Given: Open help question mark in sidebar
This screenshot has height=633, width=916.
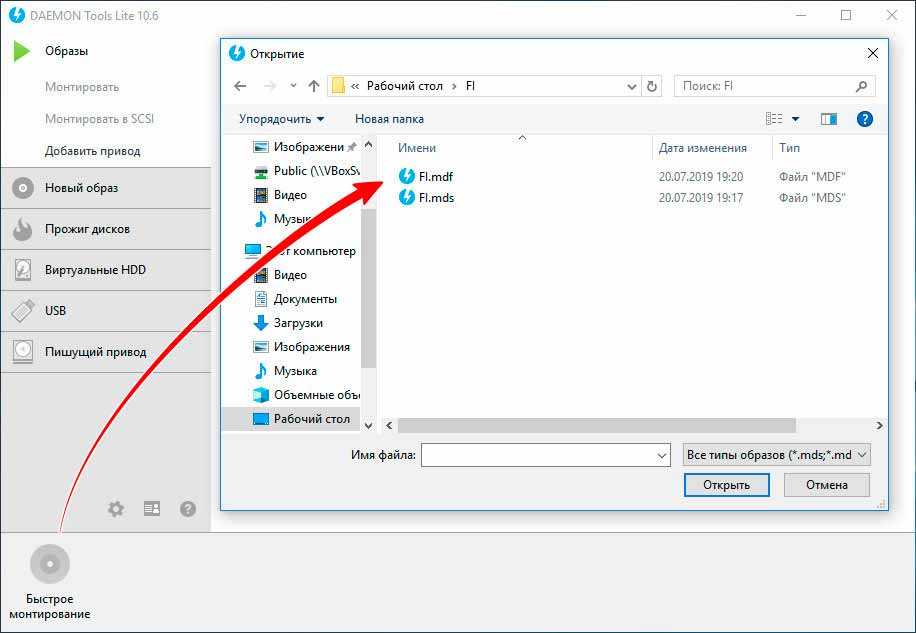Looking at the screenshot, I should (x=188, y=509).
